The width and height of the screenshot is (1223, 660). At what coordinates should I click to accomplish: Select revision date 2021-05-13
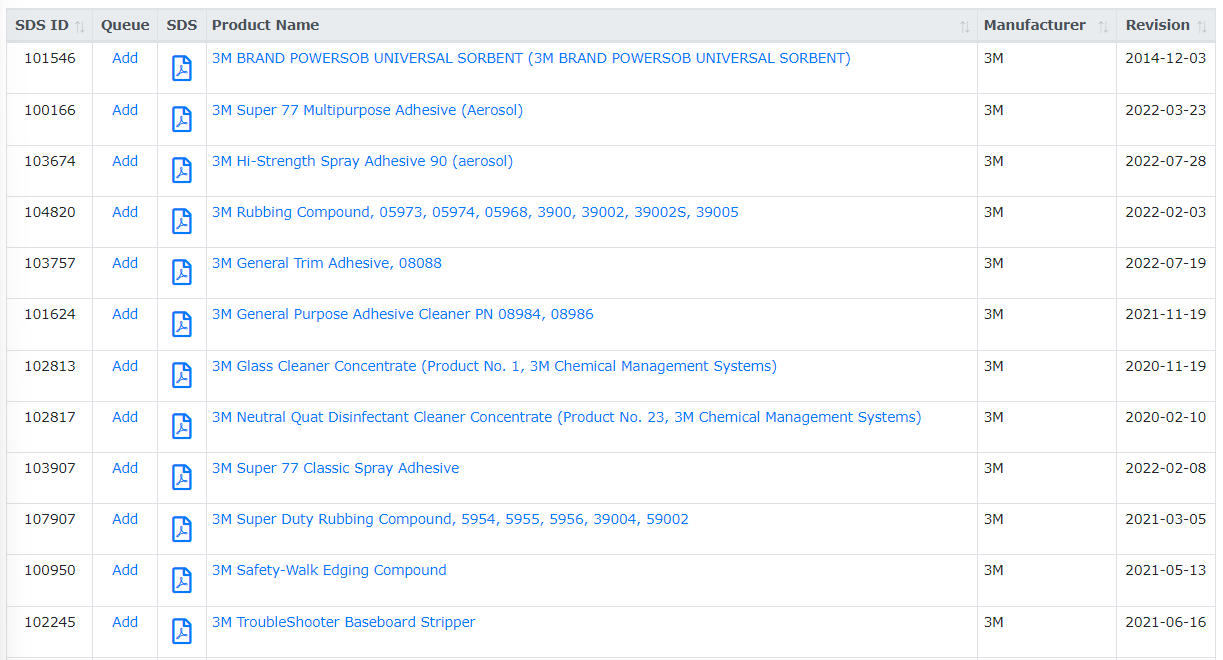point(1166,570)
